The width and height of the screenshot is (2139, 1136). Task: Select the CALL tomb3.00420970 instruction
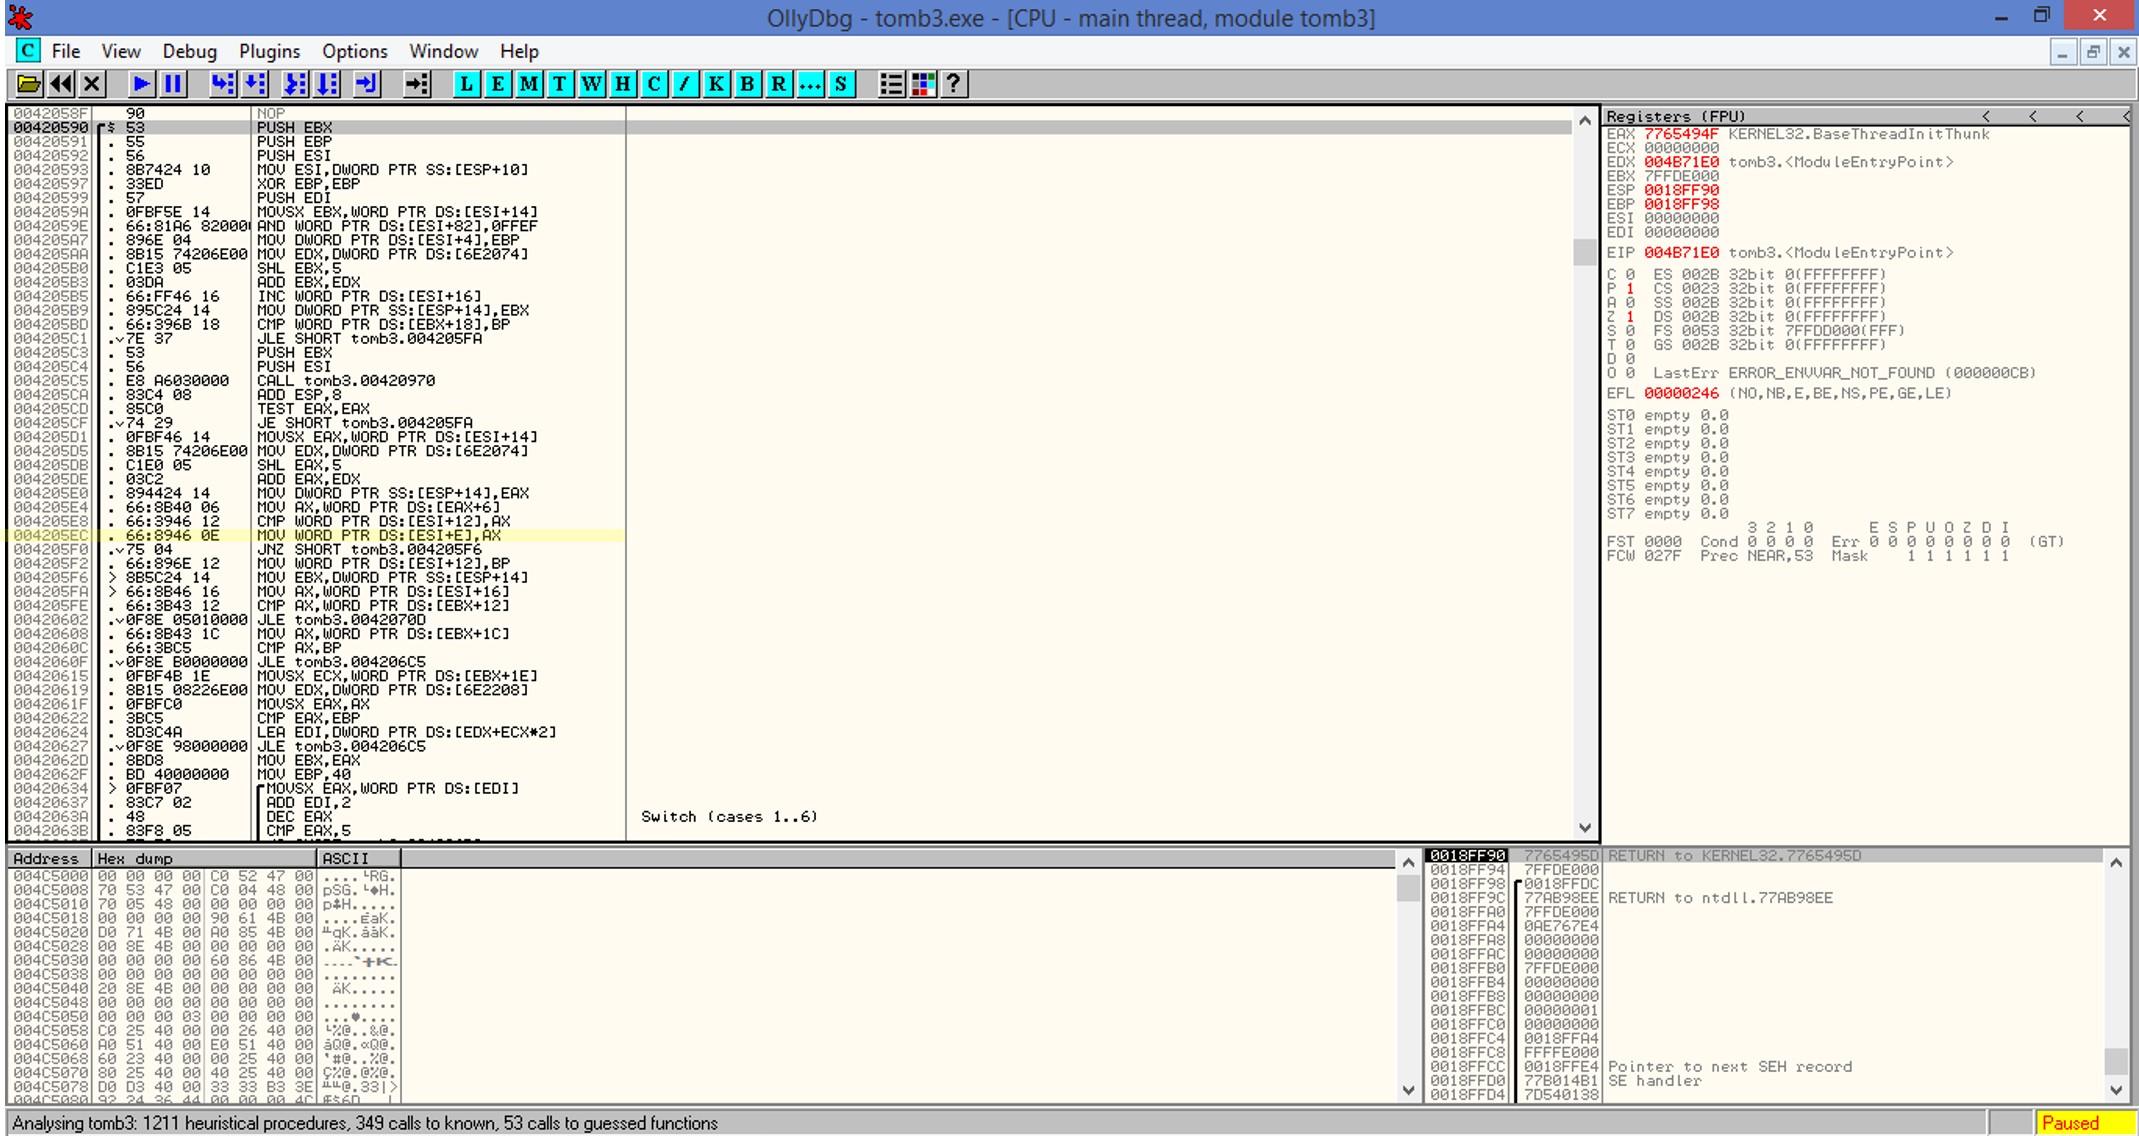(x=345, y=380)
